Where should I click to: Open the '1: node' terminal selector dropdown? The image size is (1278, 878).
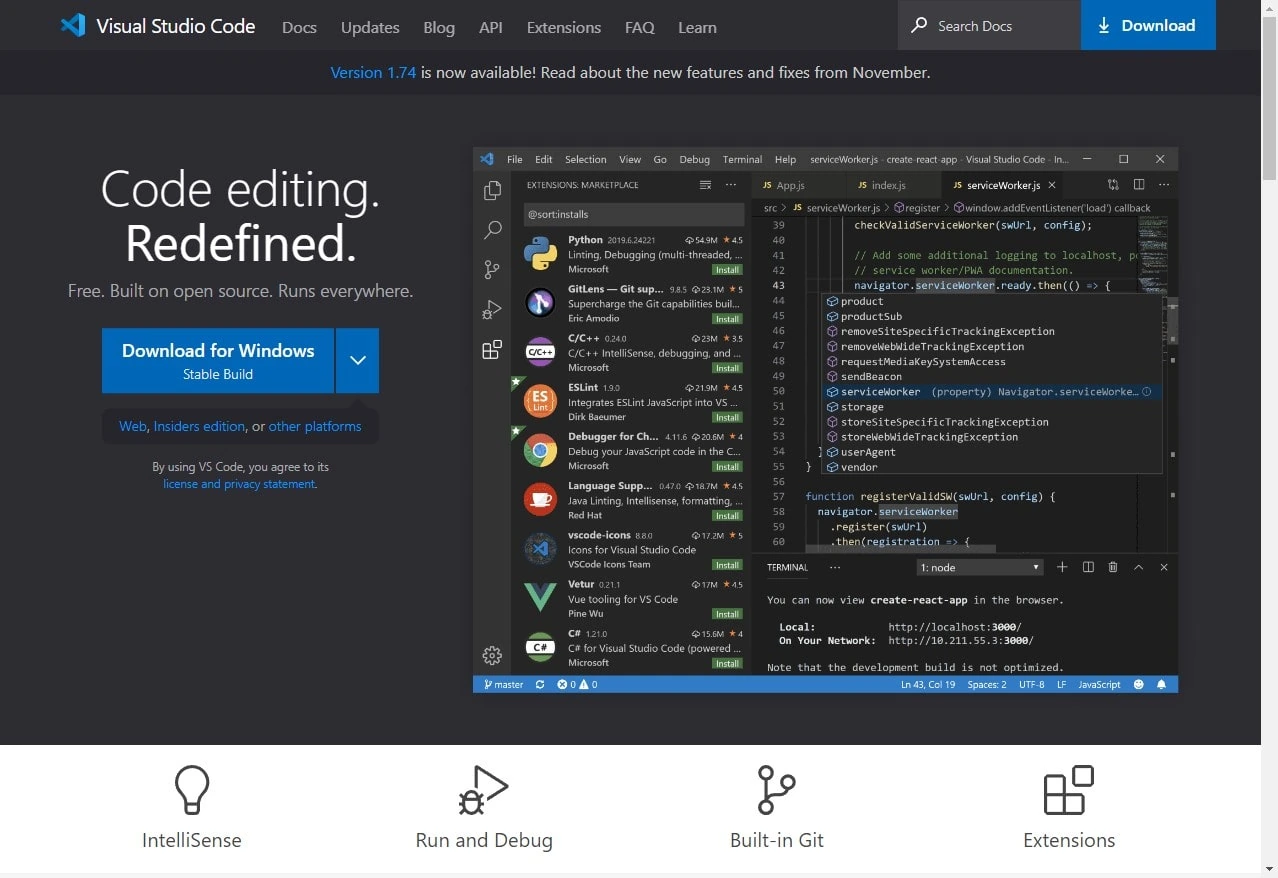[x=978, y=567]
